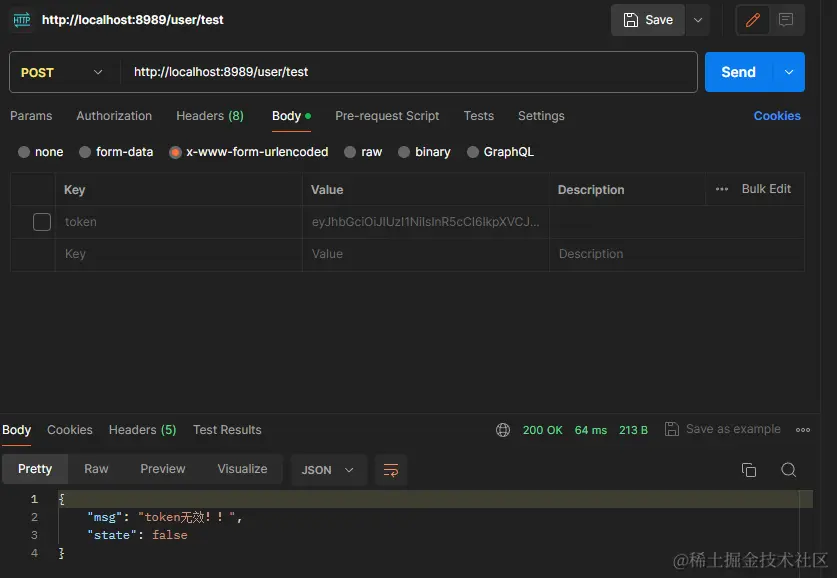The width and height of the screenshot is (837, 578).
Task: Select the Pretty view
Action: pos(35,469)
